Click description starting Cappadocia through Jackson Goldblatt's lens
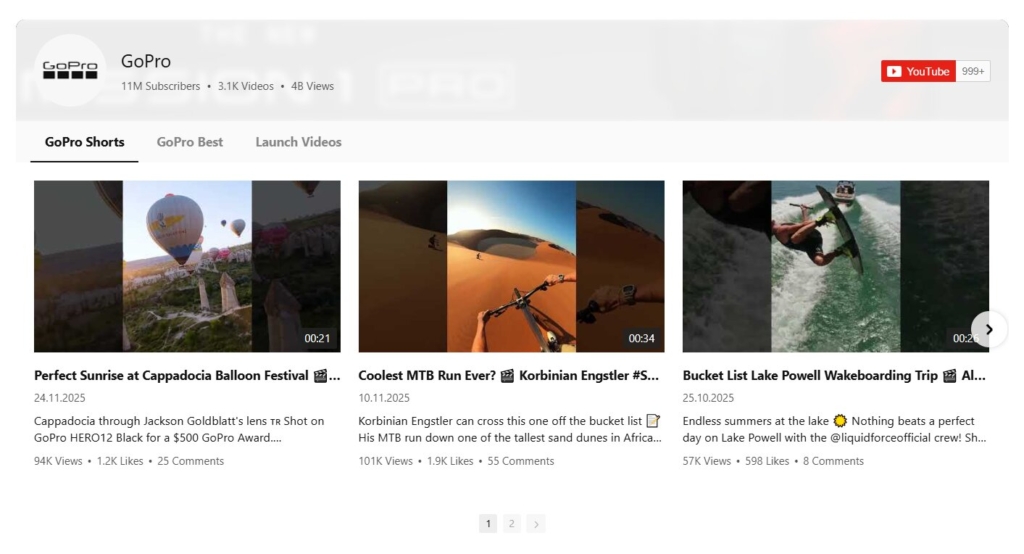 click(179, 429)
